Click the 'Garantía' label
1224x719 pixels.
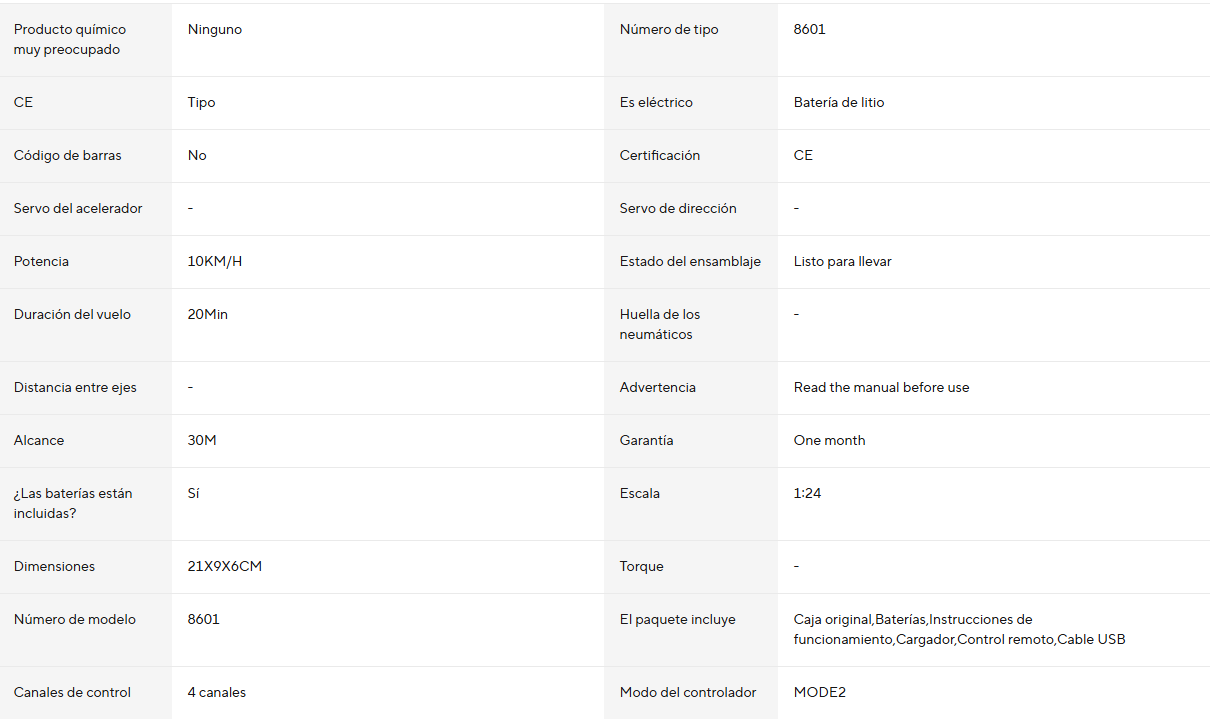646,441
